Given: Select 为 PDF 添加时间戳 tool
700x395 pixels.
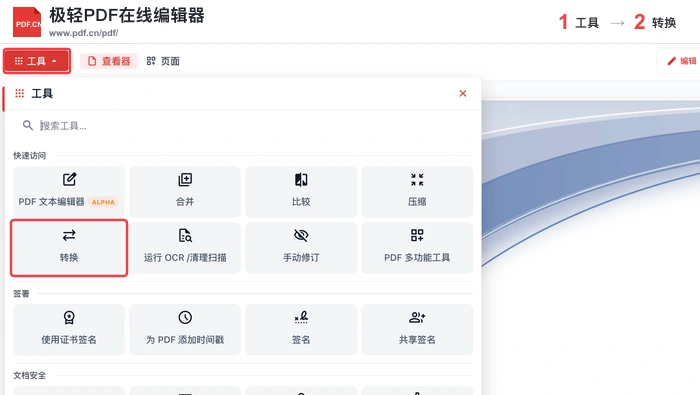Looking at the screenshot, I should pyautogui.click(x=185, y=329).
